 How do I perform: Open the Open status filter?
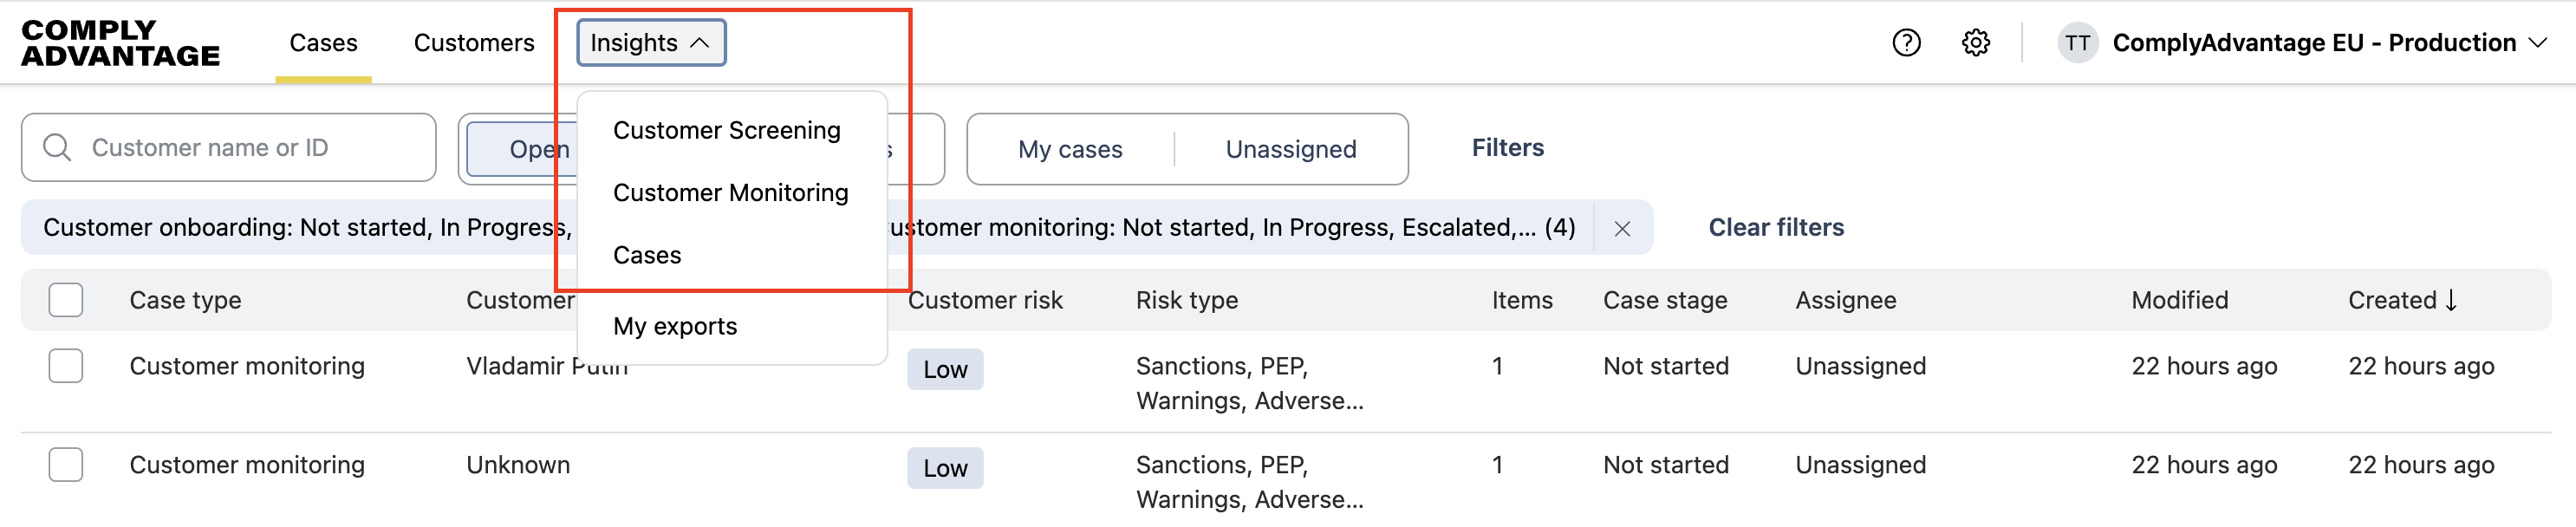pos(541,149)
